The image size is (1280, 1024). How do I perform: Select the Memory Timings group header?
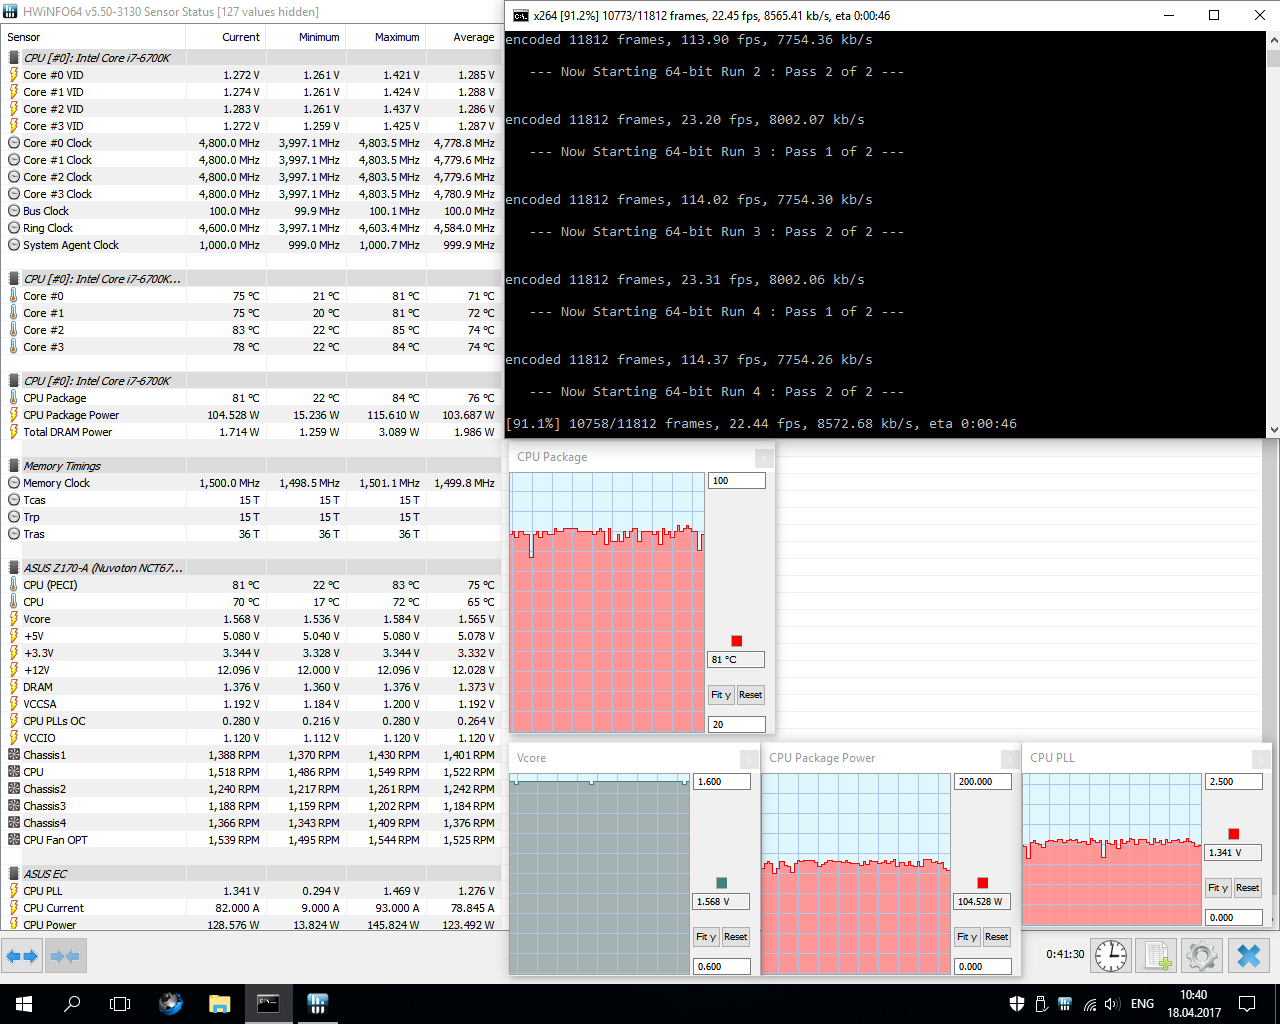point(62,466)
